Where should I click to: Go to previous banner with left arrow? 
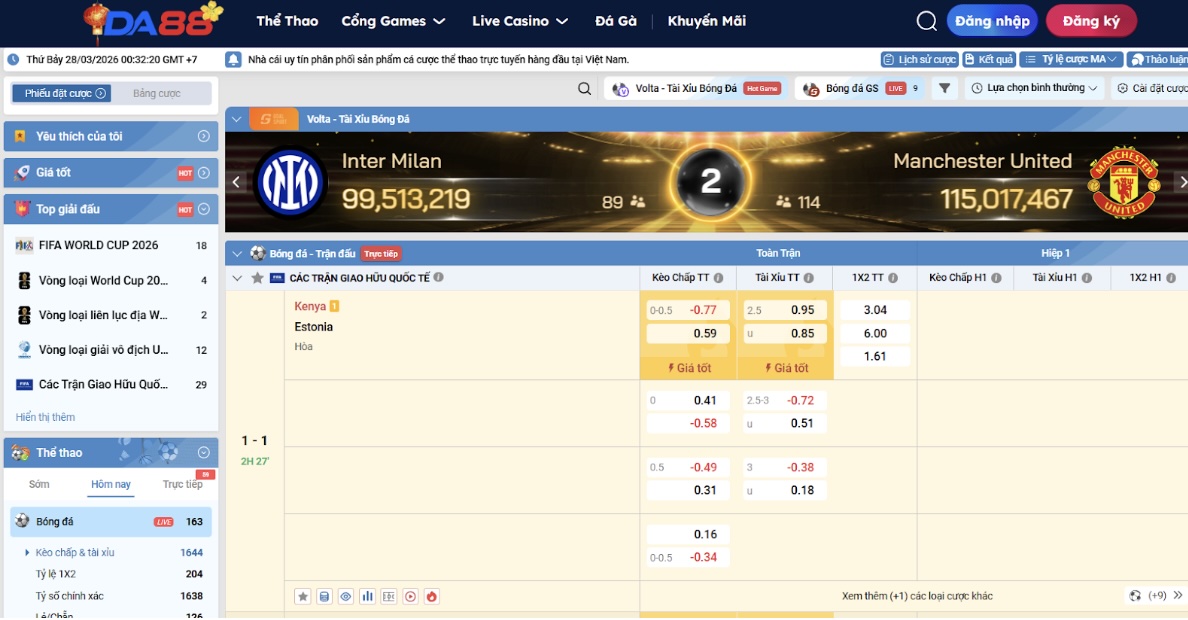[x=236, y=182]
